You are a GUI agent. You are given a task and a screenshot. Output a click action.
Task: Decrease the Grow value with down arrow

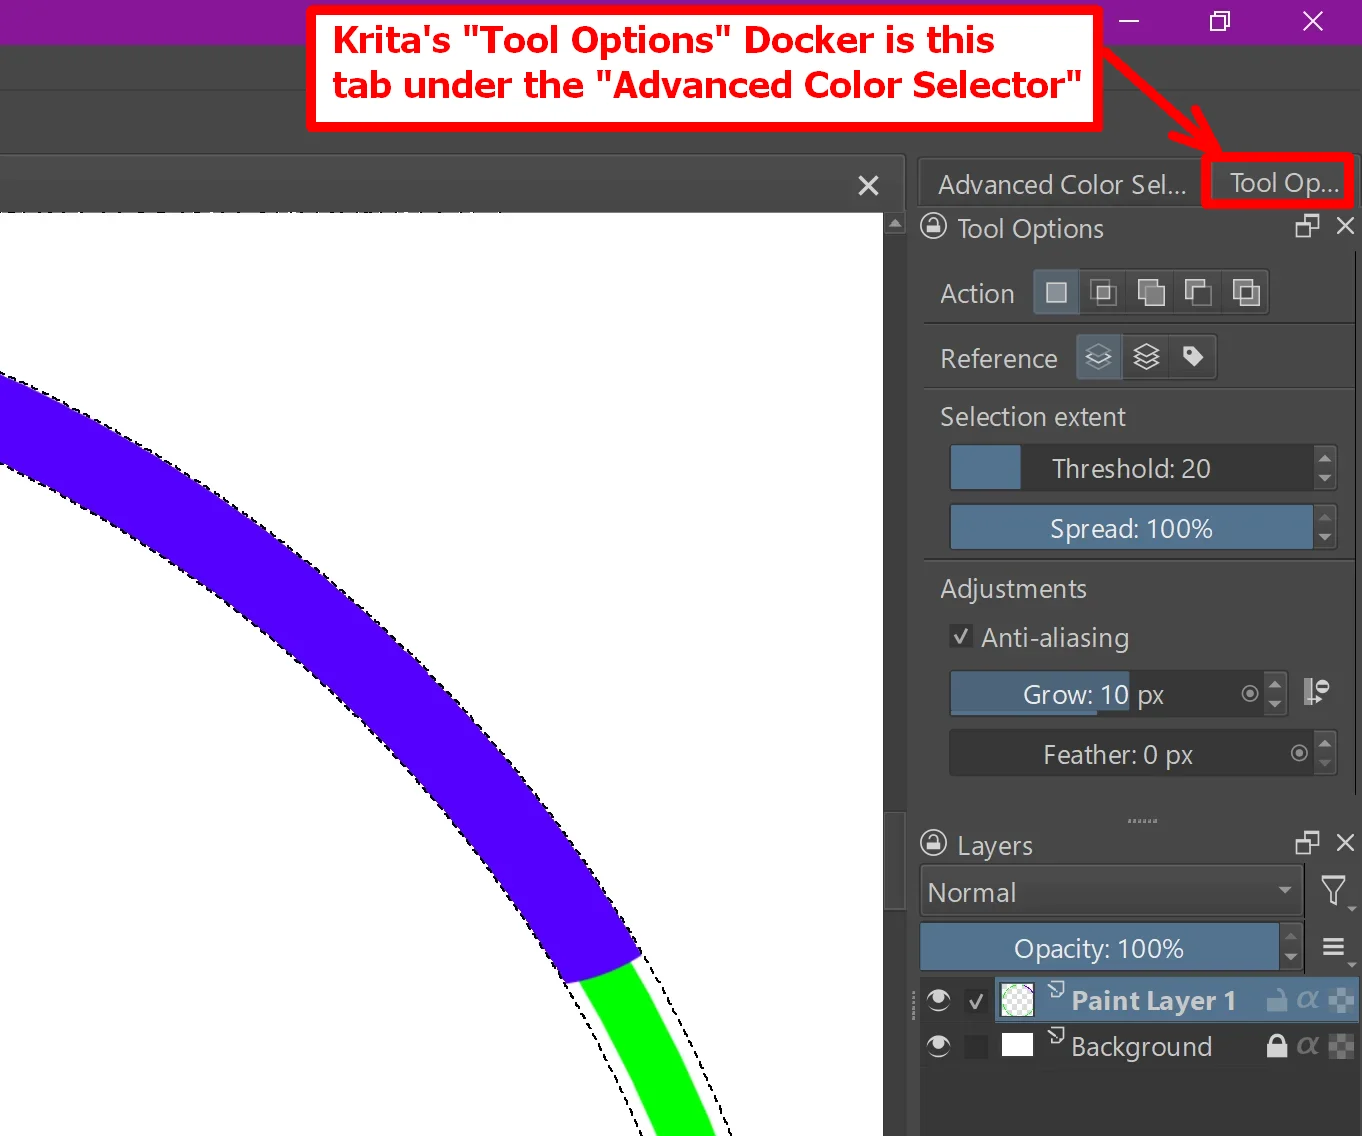(x=1275, y=704)
